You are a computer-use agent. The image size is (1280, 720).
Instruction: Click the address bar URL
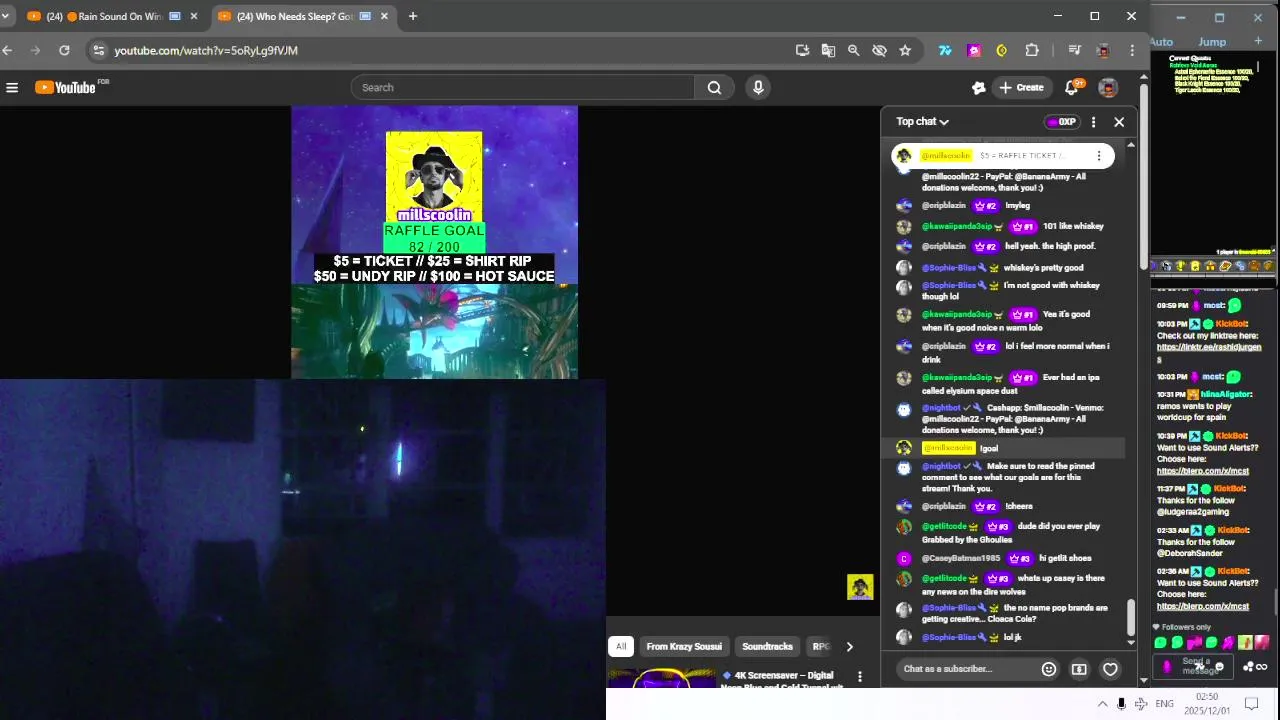click(x=206, y=50)
